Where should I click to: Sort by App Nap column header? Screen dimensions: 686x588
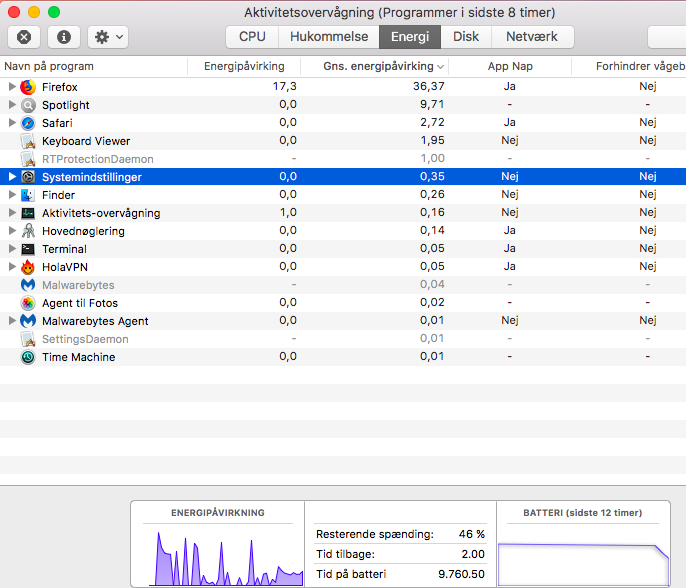(x=510, y=66)
